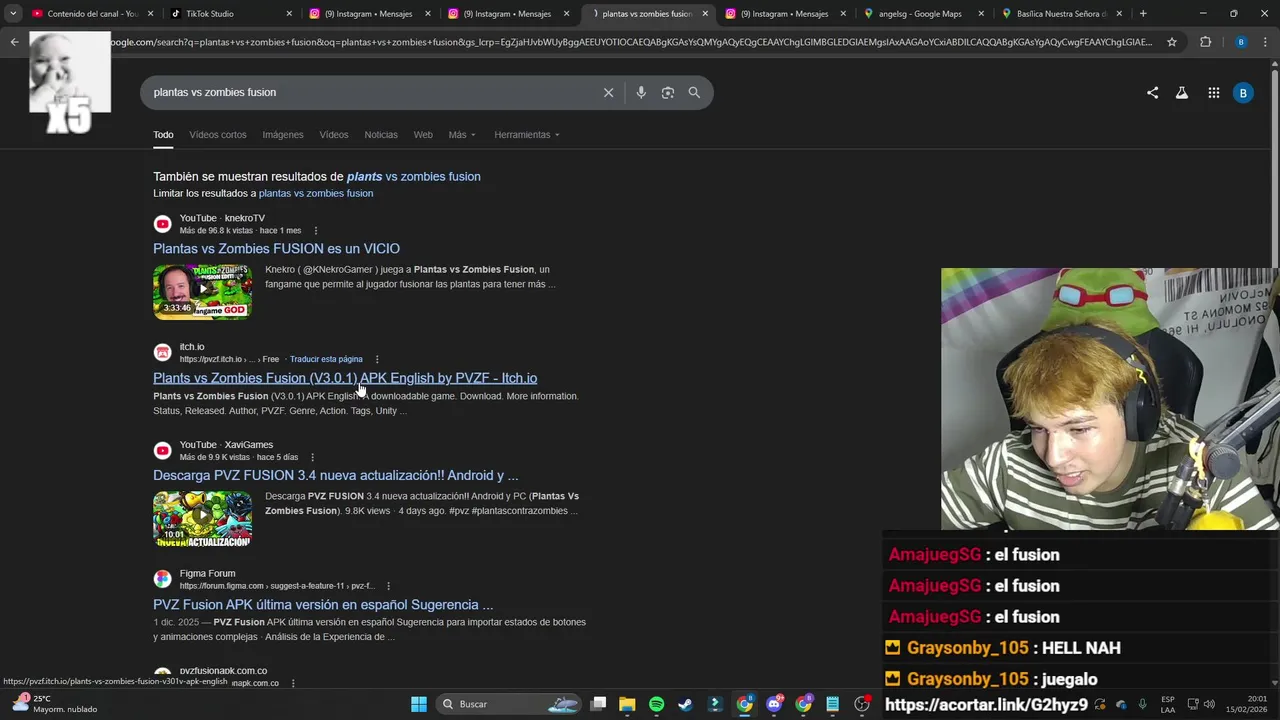Clear the search box with the X icon
Screen dimensions: 1280x720
coord(608,92)
